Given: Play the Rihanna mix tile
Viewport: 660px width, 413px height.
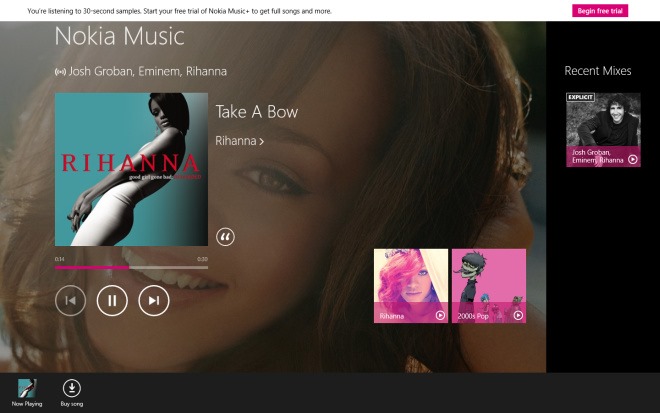Looking at the screenshot, I should (x=440, y=315).
